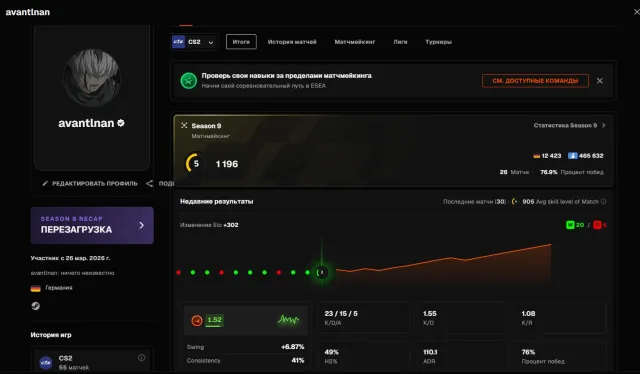Open Статистика Season 9 chevron link
The height and width of the screenshot is (374, 640).
click(x=569, y=125)
